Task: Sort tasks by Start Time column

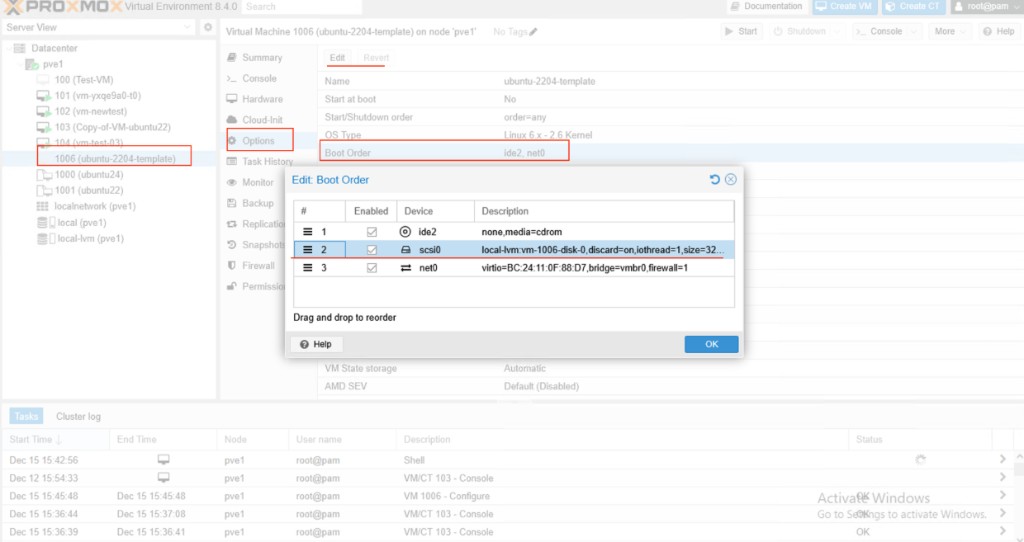Action: click(x=56, y=439)
